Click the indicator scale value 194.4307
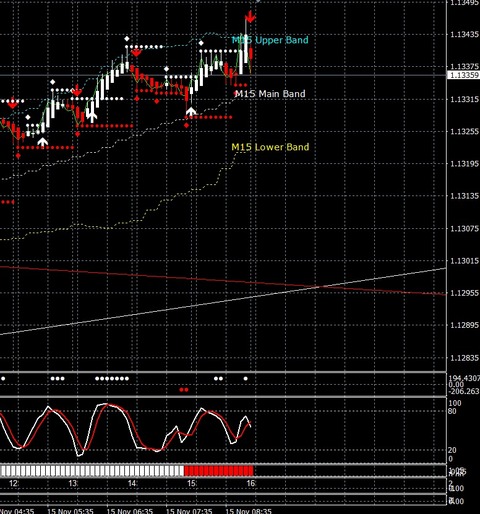The height and width of the screenshot is (514, 480). 464,378
